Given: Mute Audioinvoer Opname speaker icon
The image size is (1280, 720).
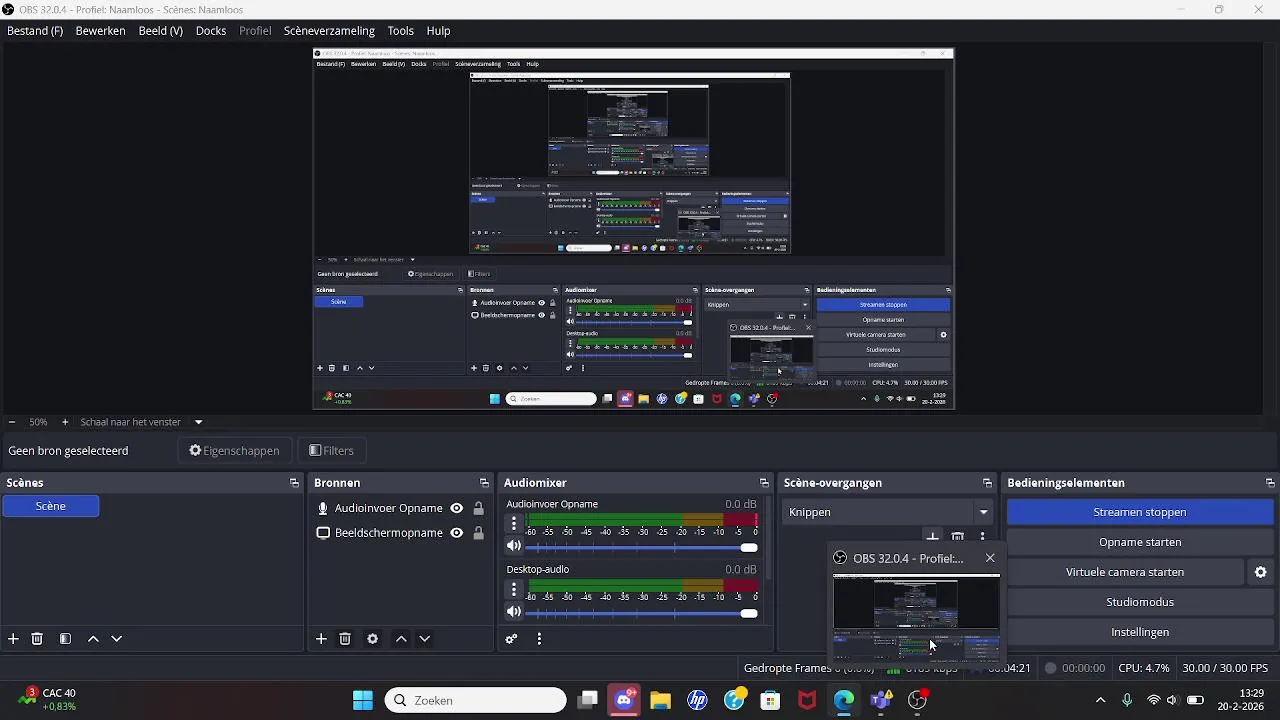Looking at the screenshot, I should [514, 546].
